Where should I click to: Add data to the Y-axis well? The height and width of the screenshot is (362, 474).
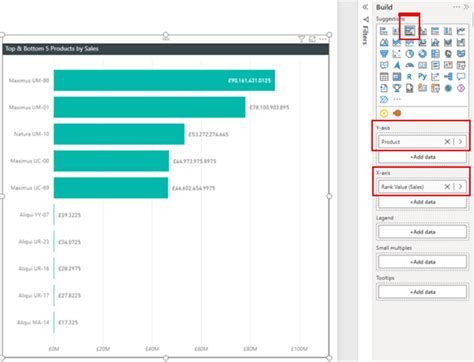(422, 157)
